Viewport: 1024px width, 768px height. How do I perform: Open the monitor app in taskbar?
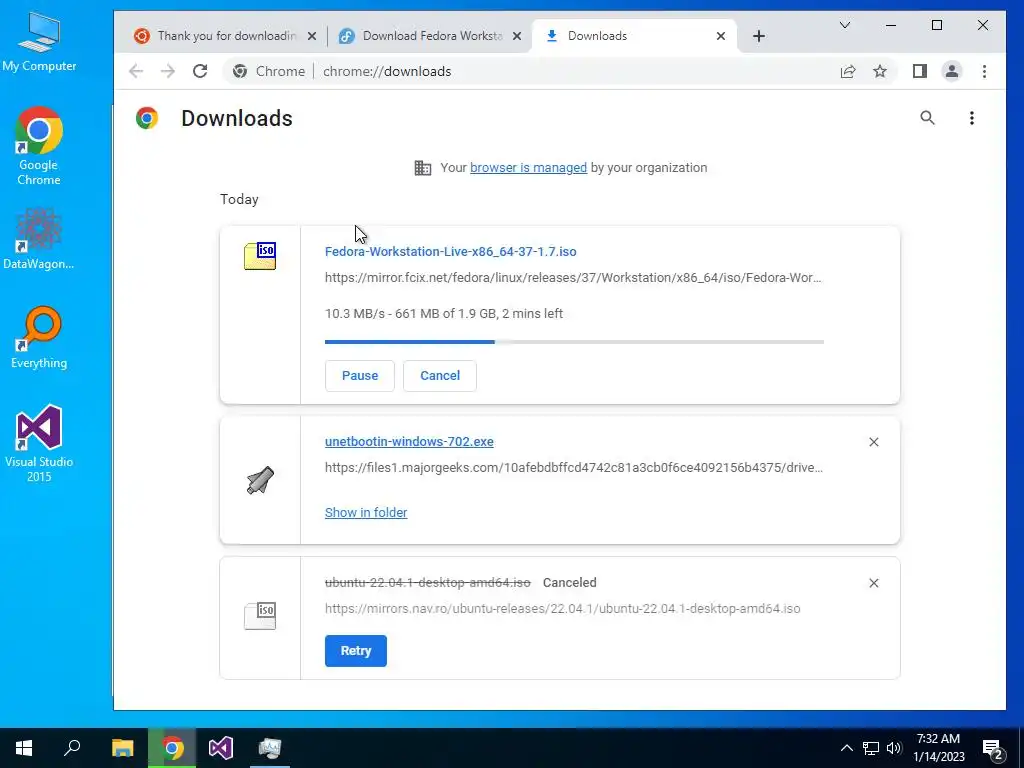(270, 748)
